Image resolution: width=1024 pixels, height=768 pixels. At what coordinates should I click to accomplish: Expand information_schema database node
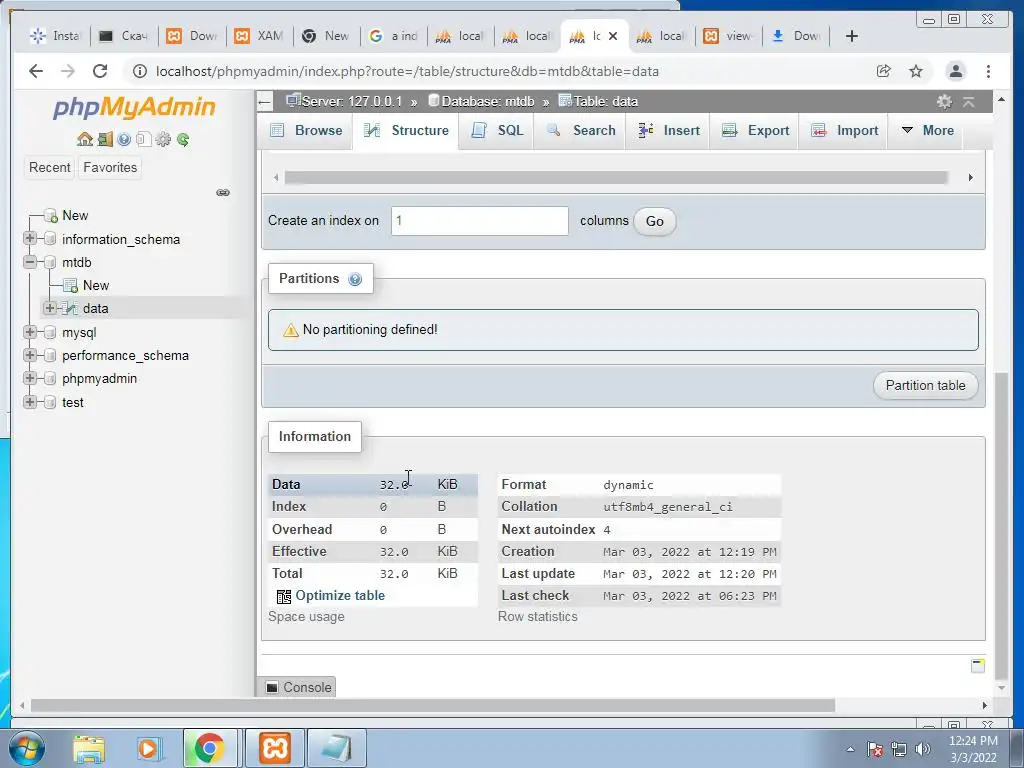[x=29, y=238]
